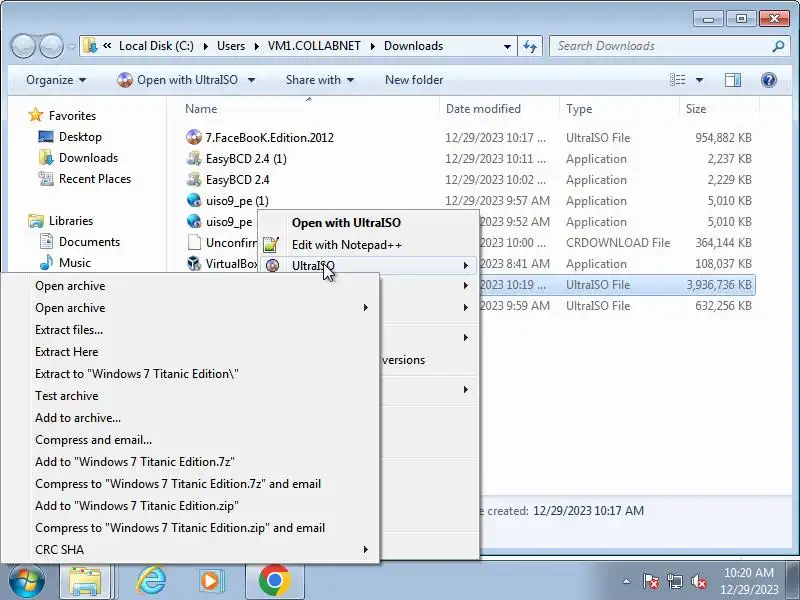Image resolution: width=800 pixels, height=600 pixels.
Task: Click the UltraISO disc icon in context menu
Action: [272, 266]
